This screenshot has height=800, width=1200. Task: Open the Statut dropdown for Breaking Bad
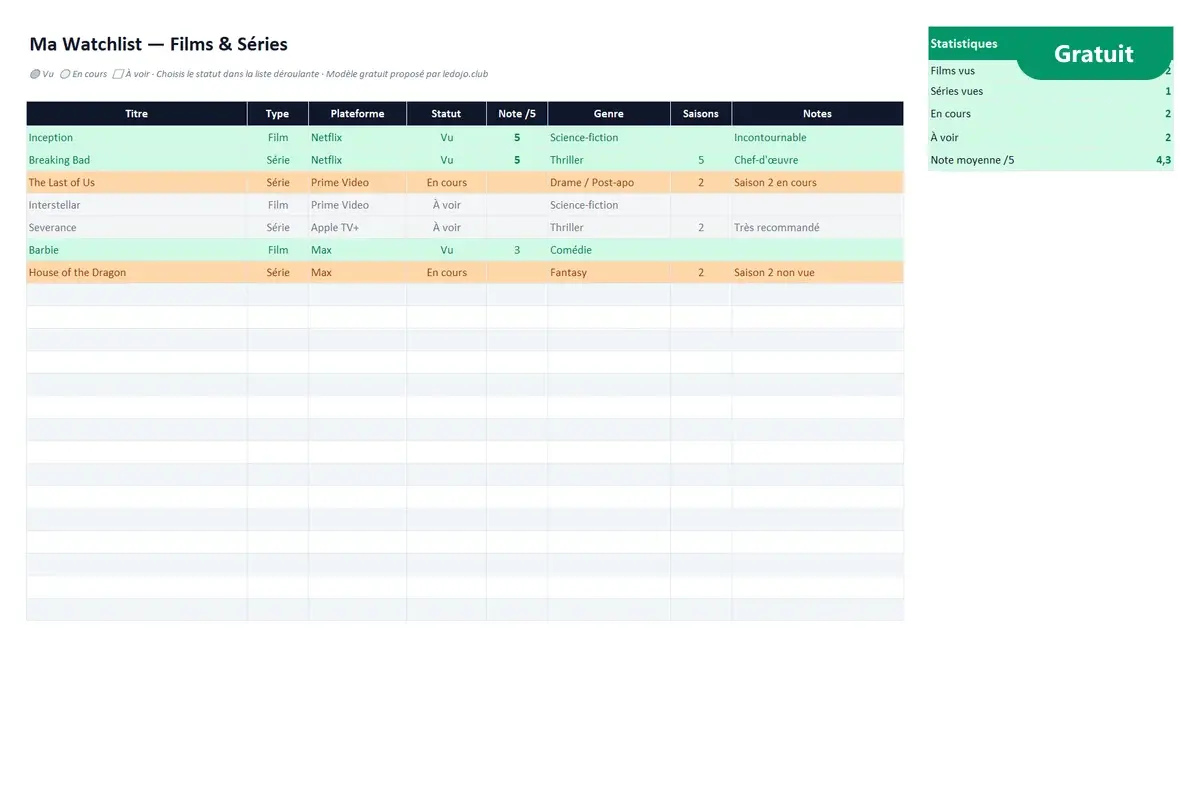point(446,160)
